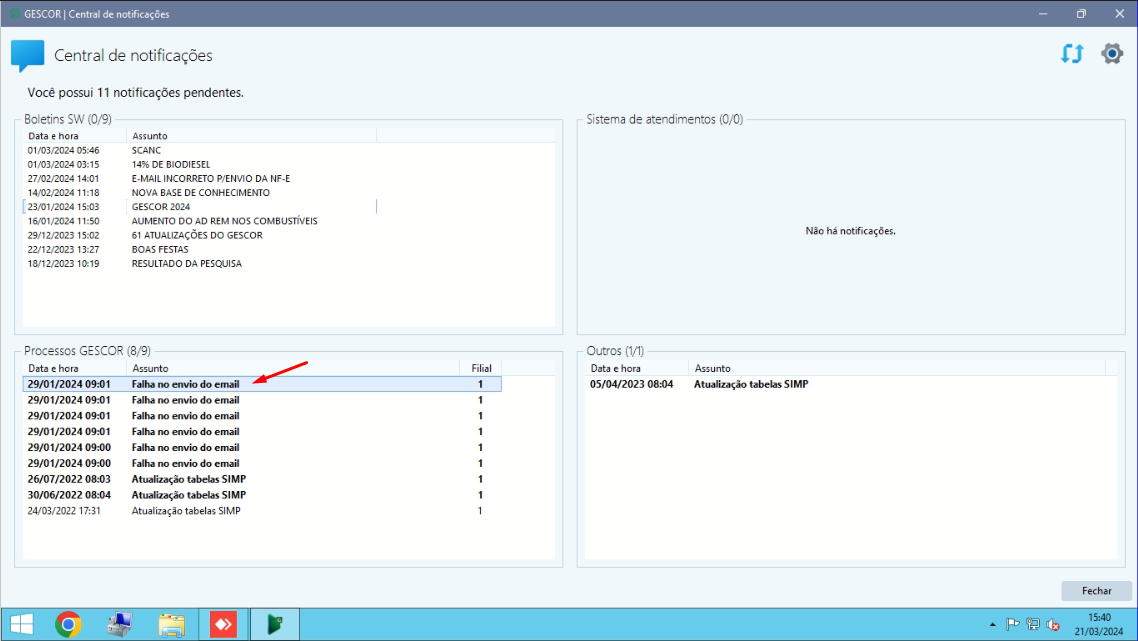This screenshot has height=641, width=1138.
Task: Click date cell 29/12/2023 15:02
Action: tap(64, 235)
